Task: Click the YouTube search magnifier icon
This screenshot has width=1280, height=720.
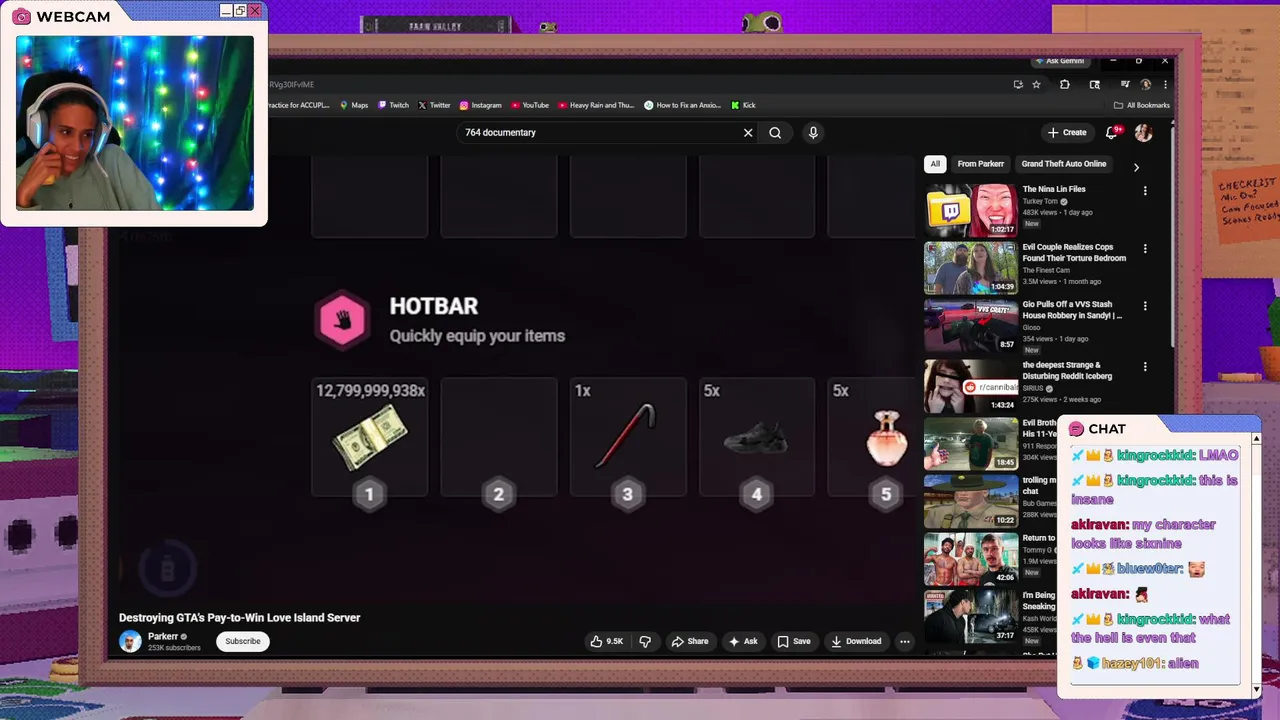Action: (775, 132)
